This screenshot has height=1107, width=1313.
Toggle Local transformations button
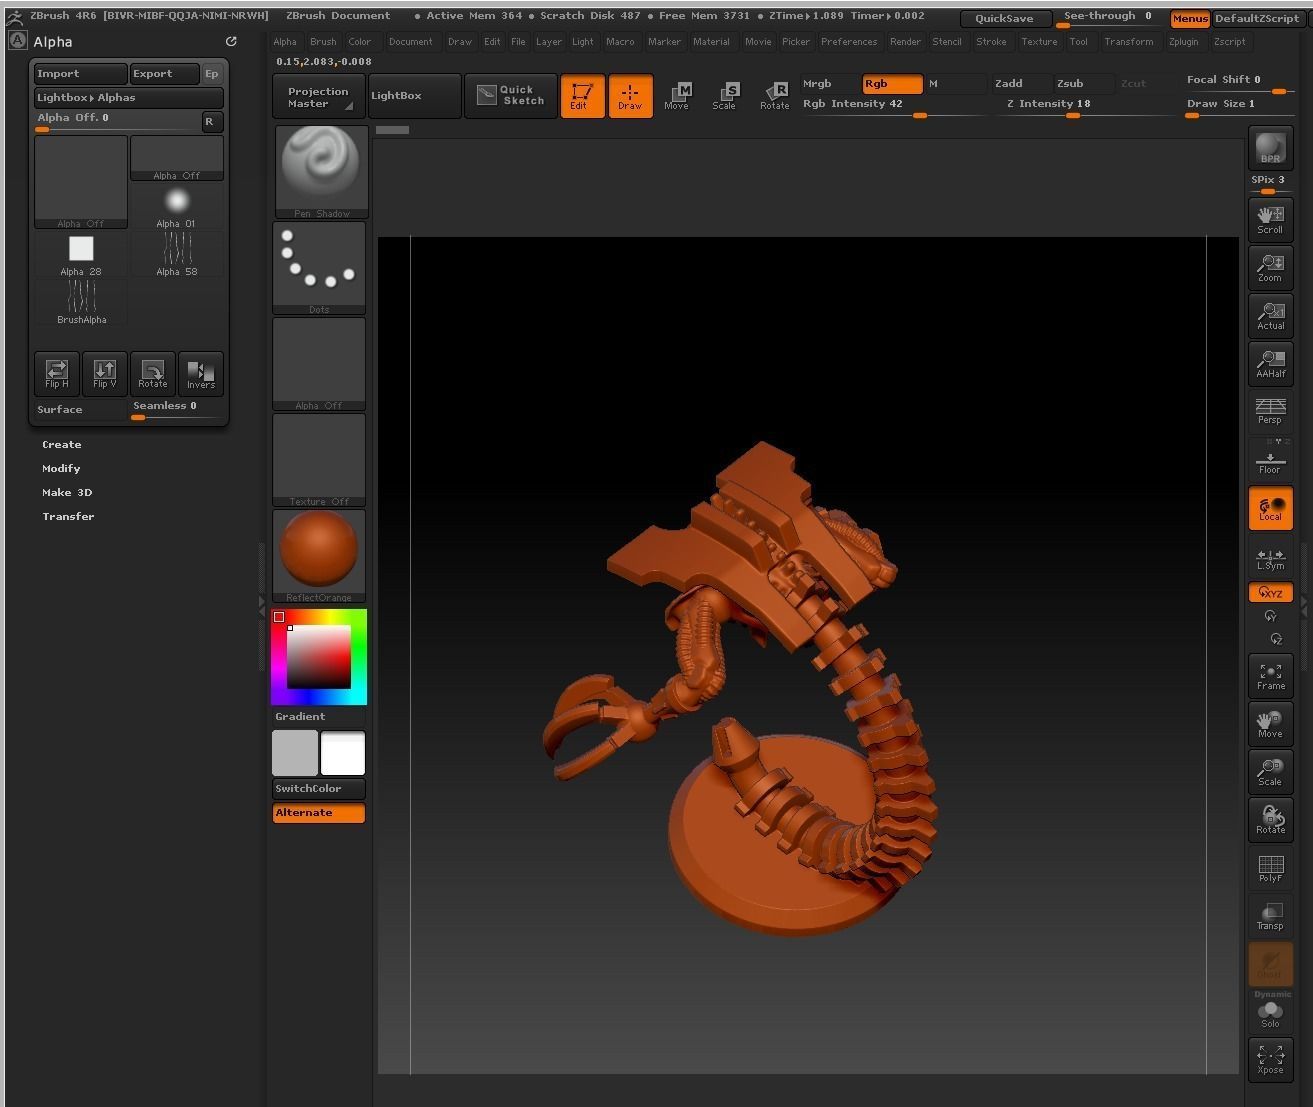point(1270,508)
